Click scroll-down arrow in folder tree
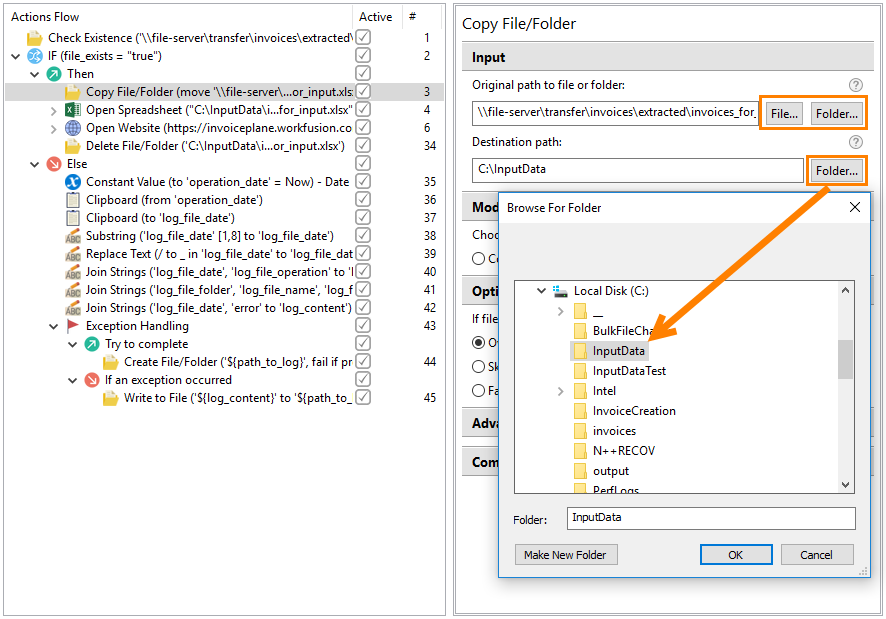 (x=845, y=484)
